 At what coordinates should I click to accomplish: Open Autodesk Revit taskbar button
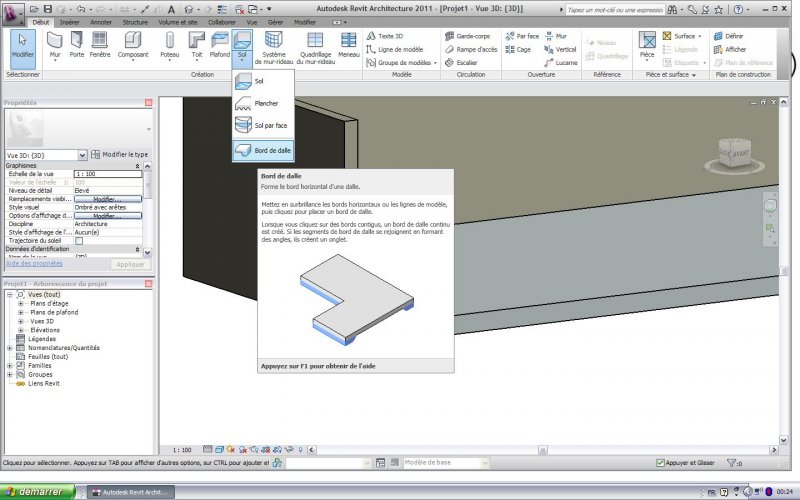pyautogui.click(x=131, y=492)
